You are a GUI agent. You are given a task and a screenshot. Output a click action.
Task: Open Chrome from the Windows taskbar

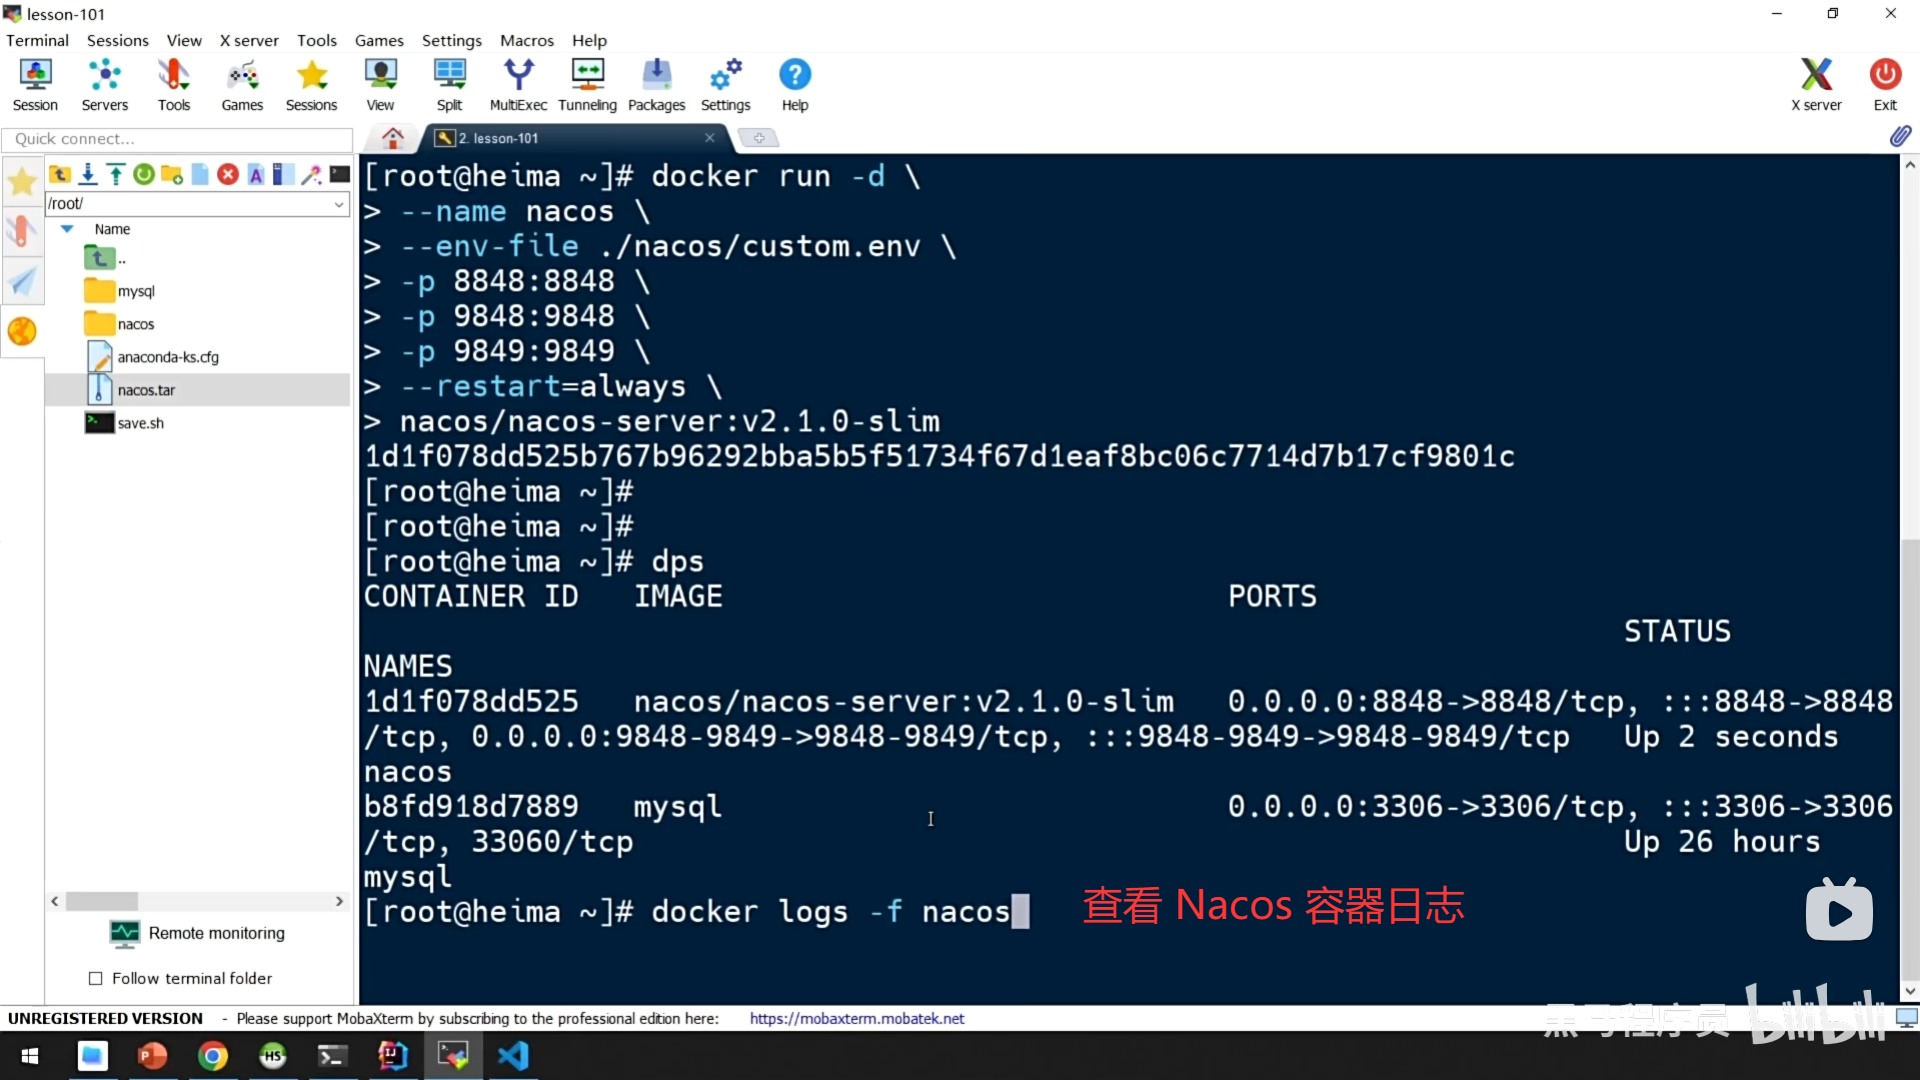(212, 1056)
